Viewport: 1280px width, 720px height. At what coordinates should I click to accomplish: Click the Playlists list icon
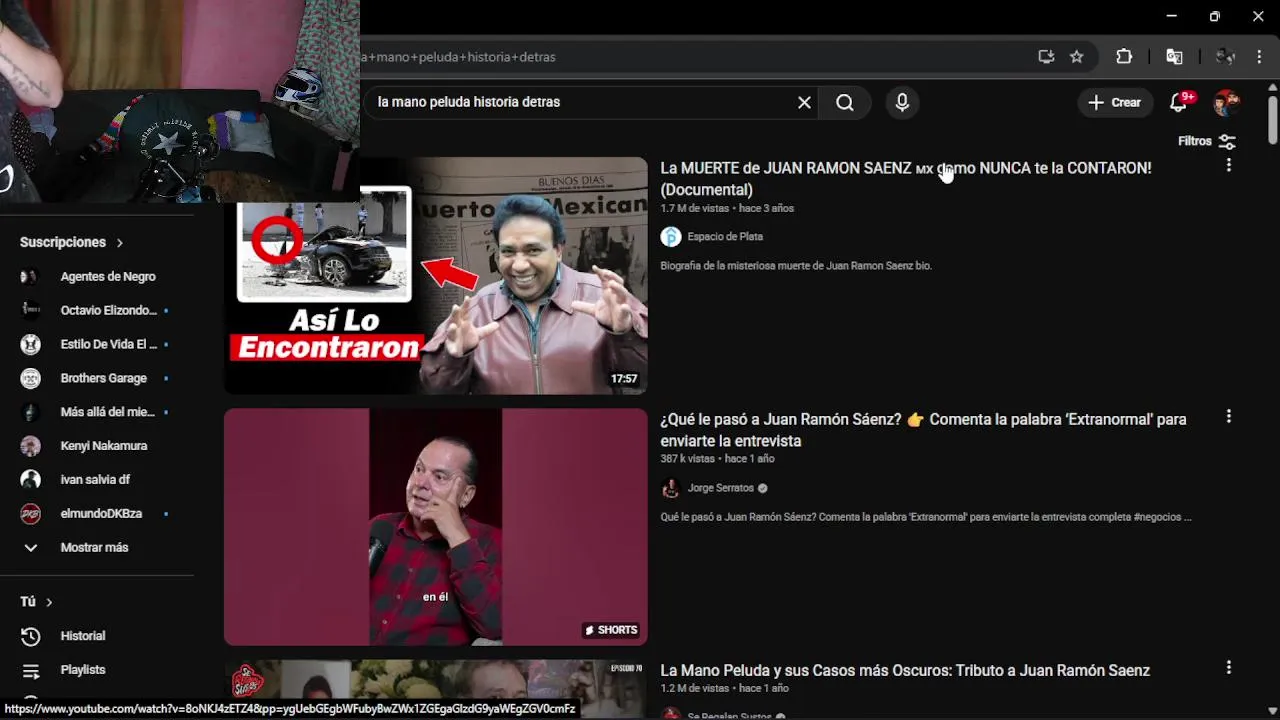pyautogui.click(x=31, y=670)
